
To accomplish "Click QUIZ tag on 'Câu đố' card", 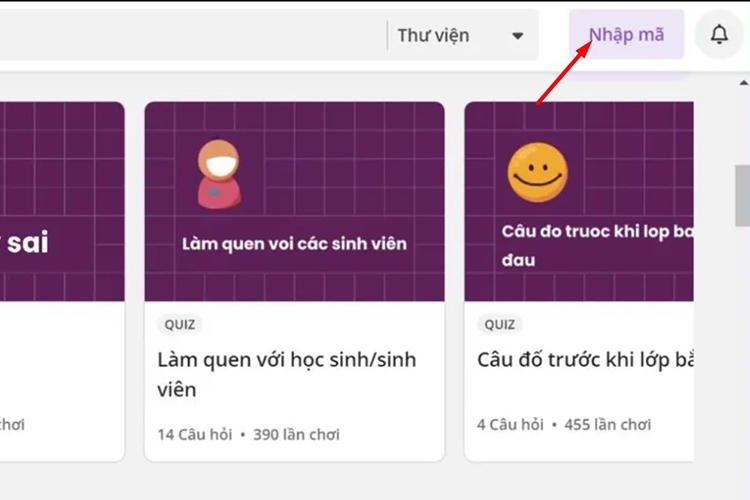I will [x=499, y=324].
